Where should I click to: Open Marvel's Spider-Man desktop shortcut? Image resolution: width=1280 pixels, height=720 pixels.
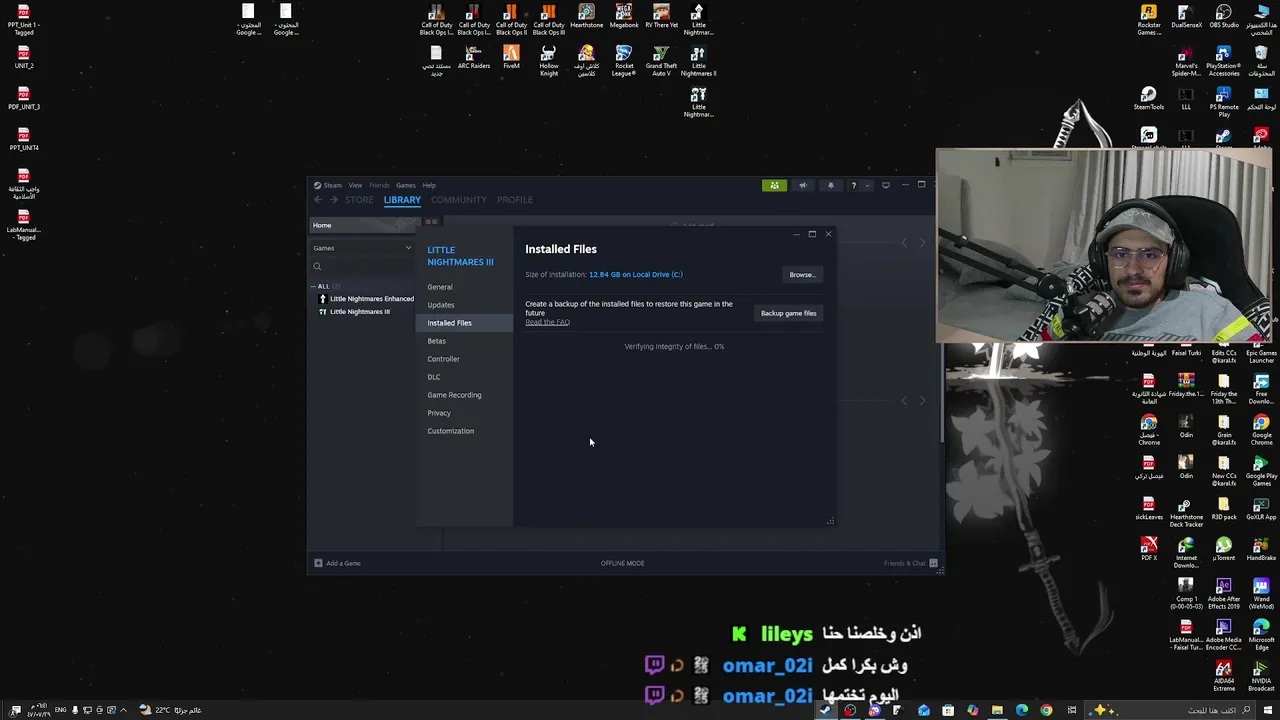(x=1186, y=61)
